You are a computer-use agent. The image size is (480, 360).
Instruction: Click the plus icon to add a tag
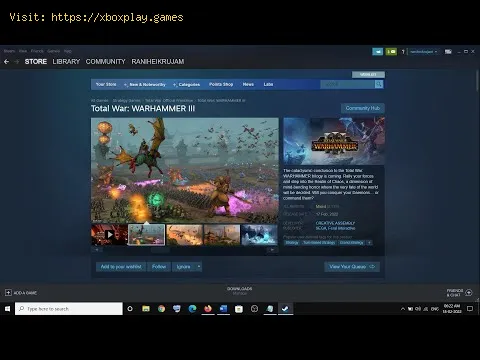pyautogui.click(x=369, y=243)
